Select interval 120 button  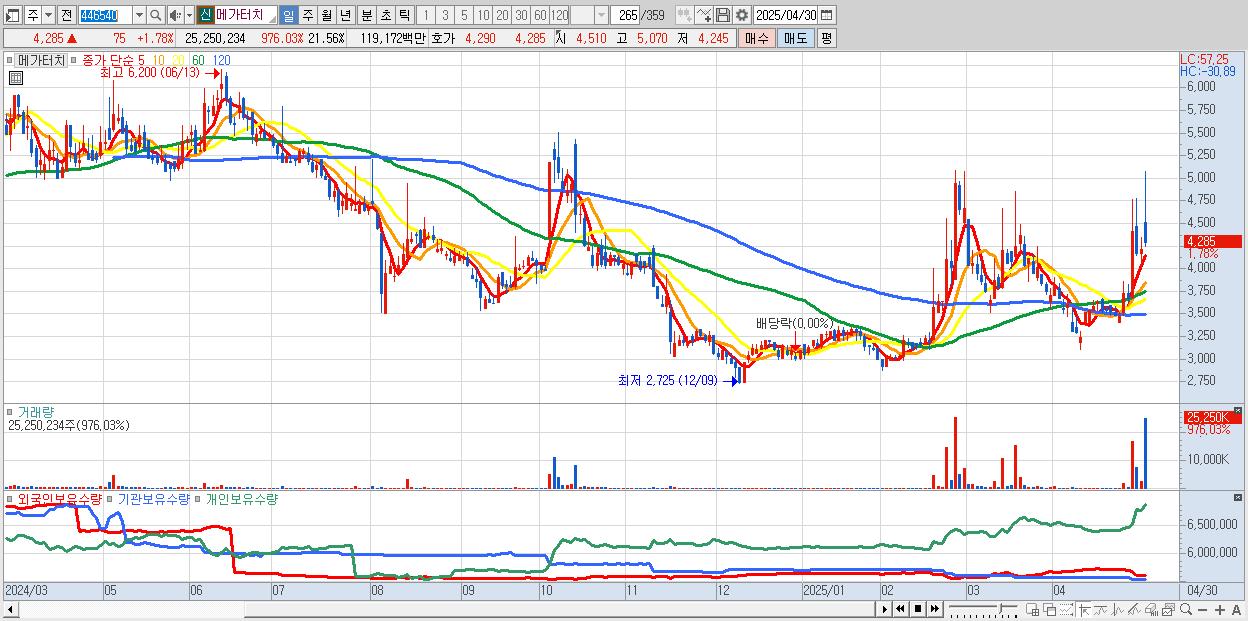559,15
